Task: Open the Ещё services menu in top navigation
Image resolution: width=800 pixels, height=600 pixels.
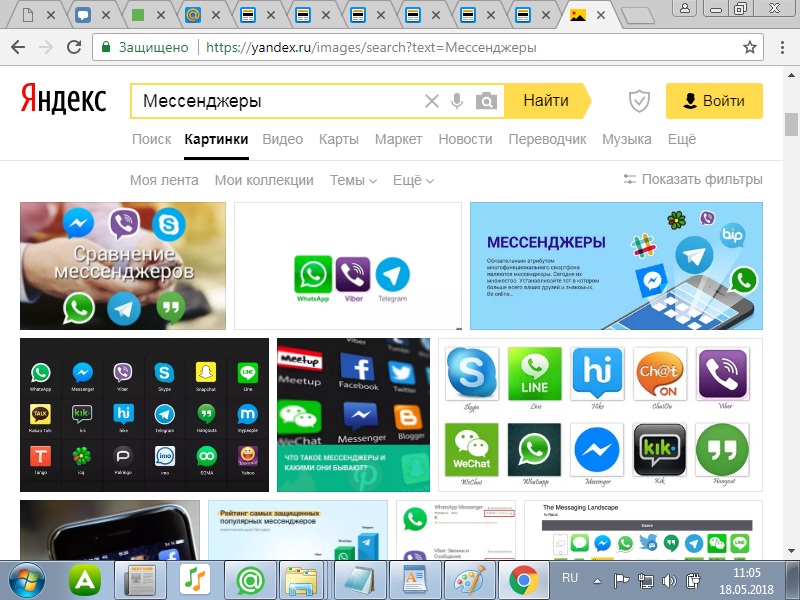Action: [682, 139]
